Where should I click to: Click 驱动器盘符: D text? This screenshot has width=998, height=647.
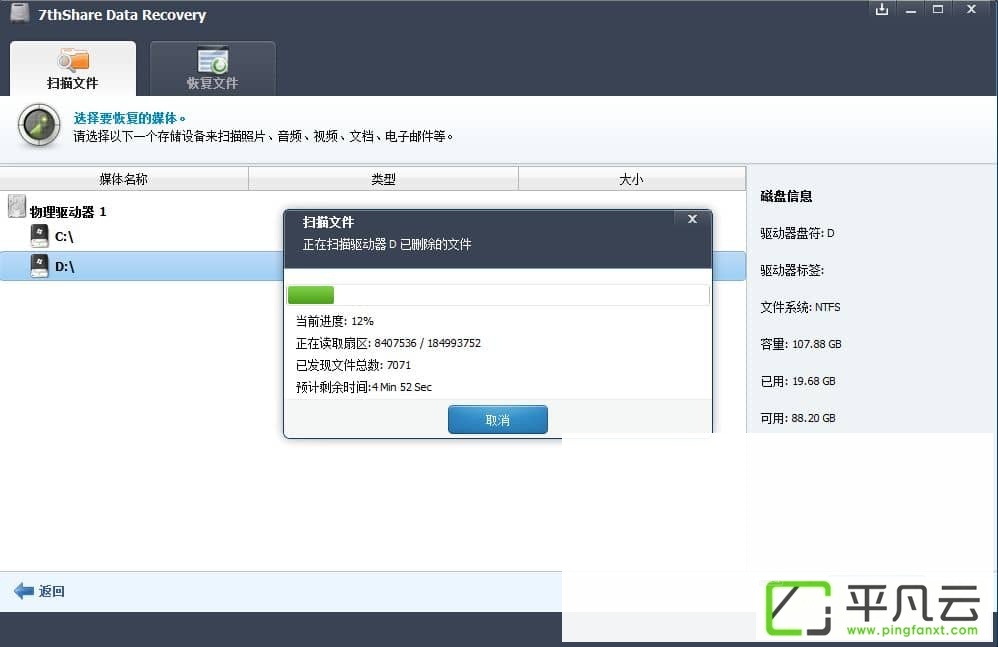tap(797, 233)
